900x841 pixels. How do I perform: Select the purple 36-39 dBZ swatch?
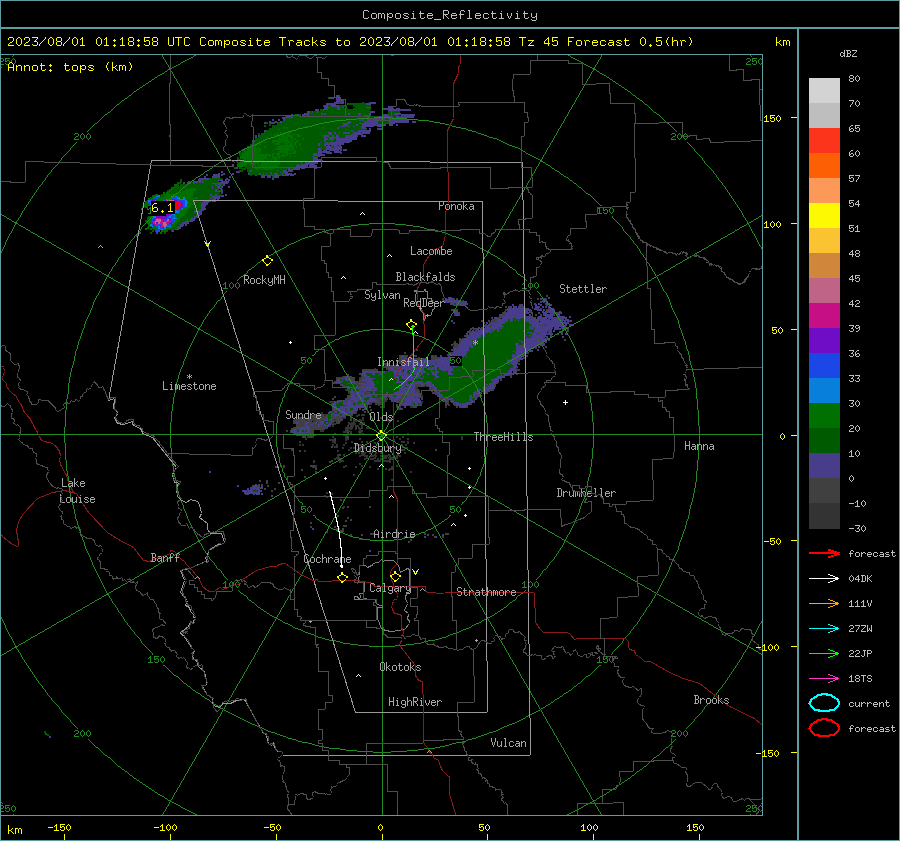(824, 340)
